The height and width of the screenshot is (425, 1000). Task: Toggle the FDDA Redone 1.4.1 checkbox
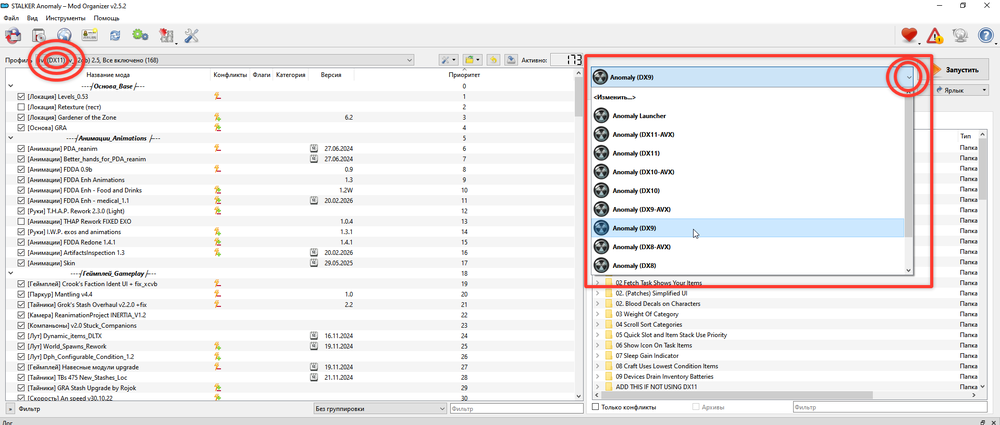coord(21,242)
